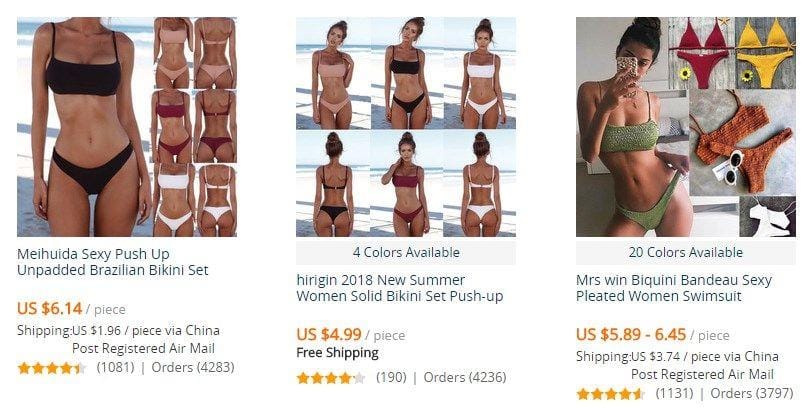The width and height of the screenshot is (812, 411).
Task: Click the star rating icons of Mrs win listing
Action: click(611, 394)
